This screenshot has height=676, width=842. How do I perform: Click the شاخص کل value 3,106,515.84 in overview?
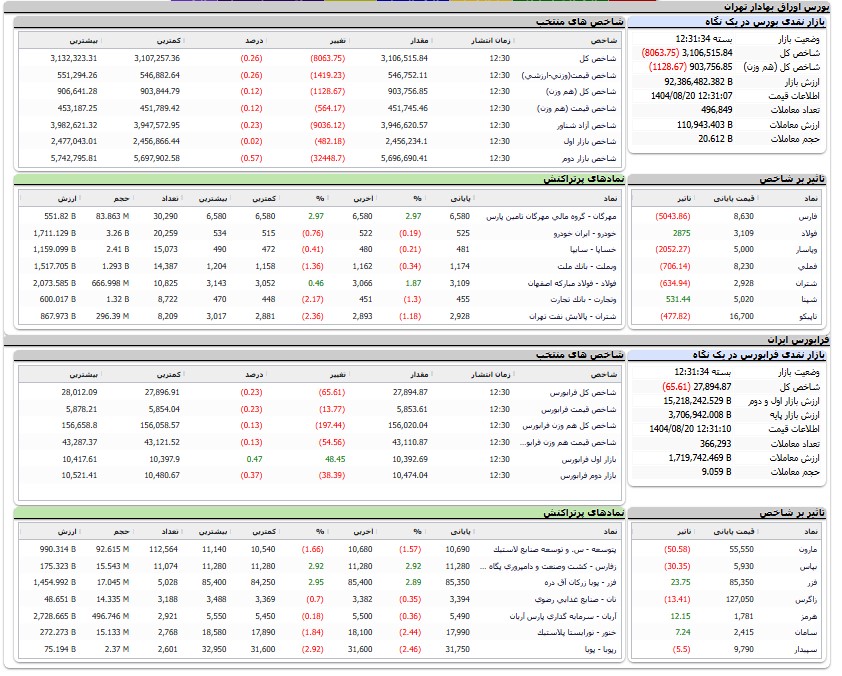click(x=697, y=52)
